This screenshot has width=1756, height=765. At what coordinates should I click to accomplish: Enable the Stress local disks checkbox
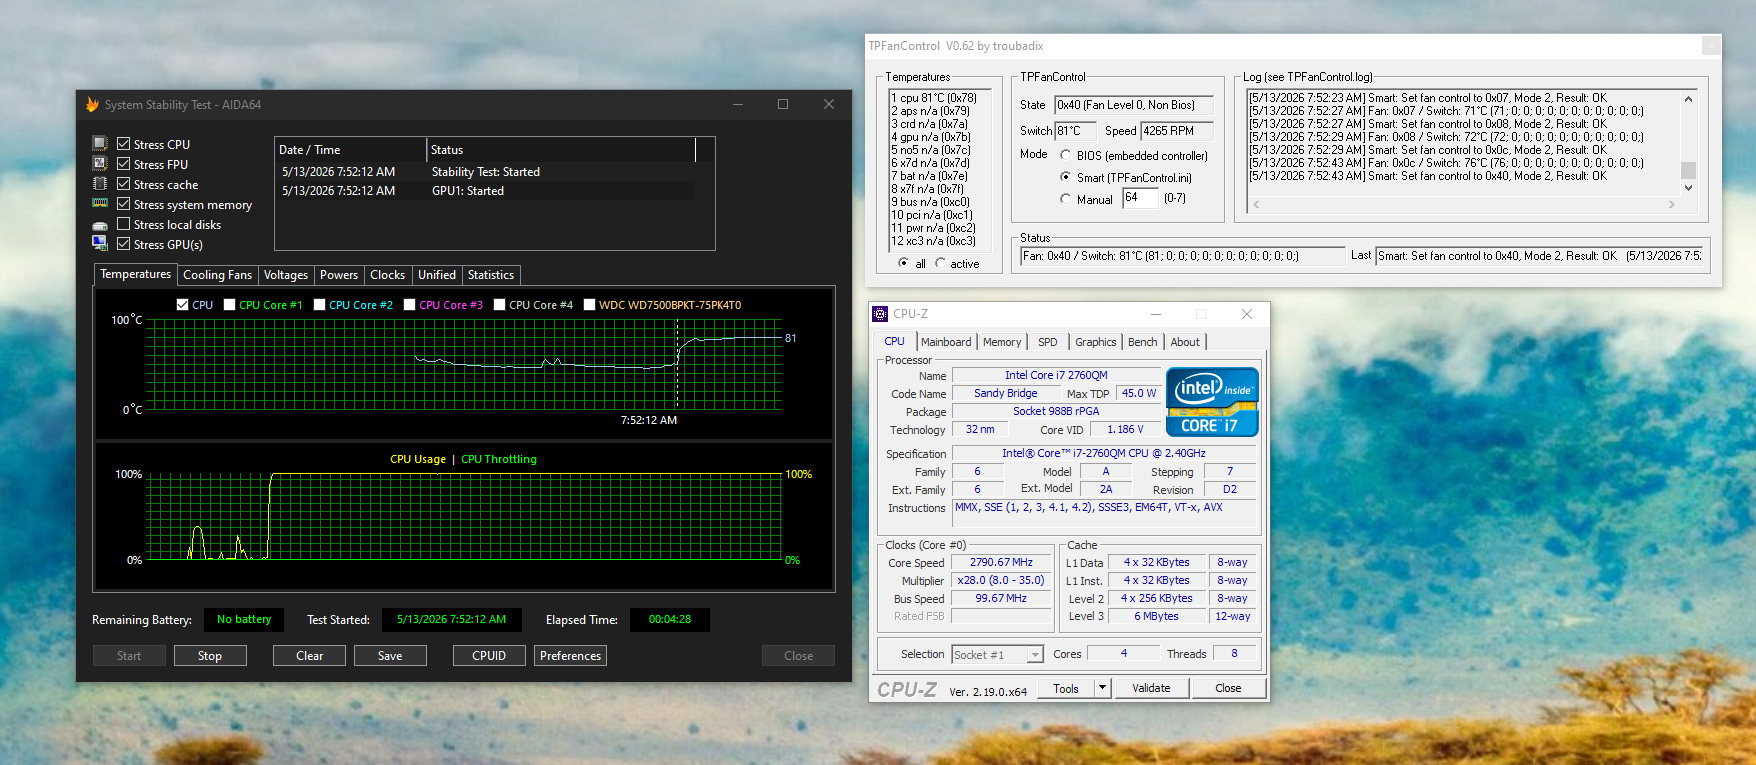[x=124, y=224]
